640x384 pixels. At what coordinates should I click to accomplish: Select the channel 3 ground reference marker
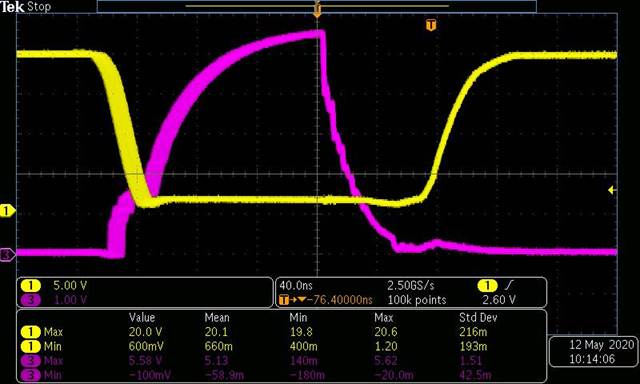pyautogui.click(x=7, y=255)
